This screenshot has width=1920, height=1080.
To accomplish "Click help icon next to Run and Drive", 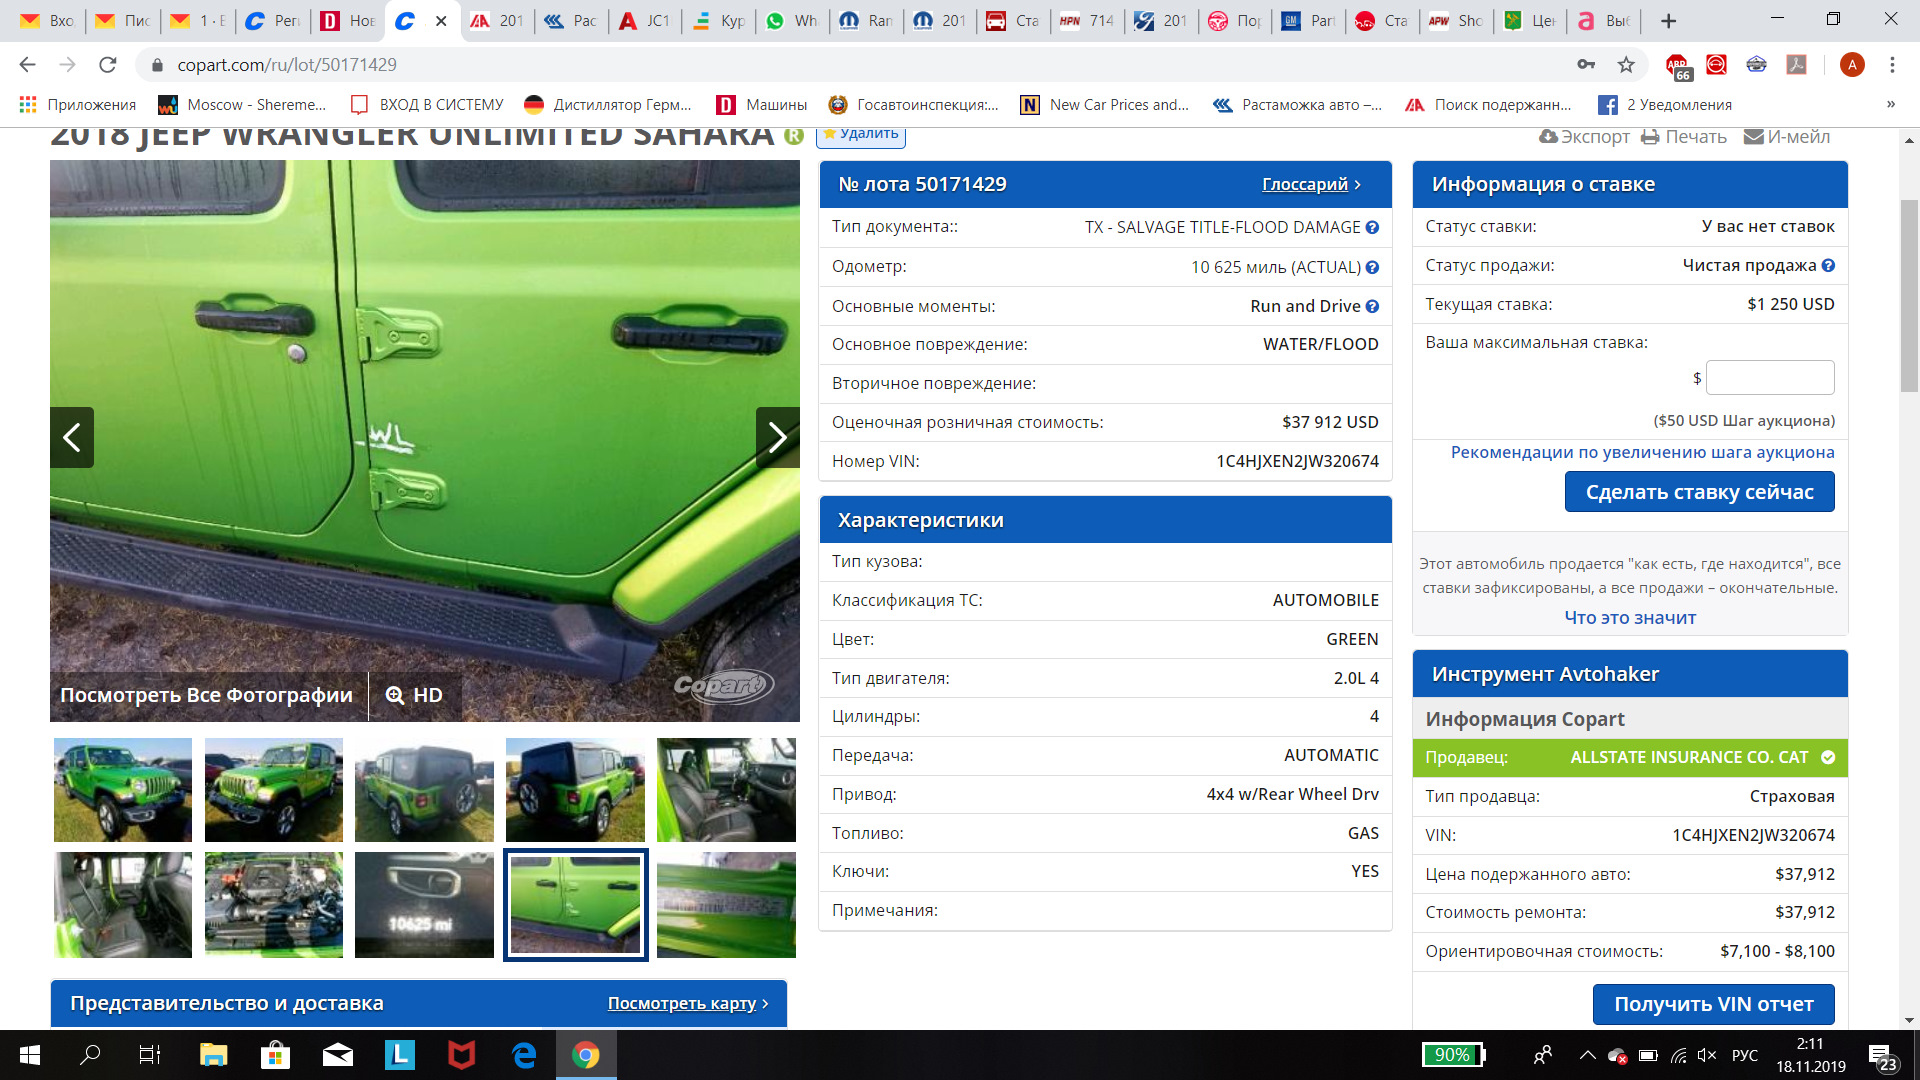I will point(1372,306).
